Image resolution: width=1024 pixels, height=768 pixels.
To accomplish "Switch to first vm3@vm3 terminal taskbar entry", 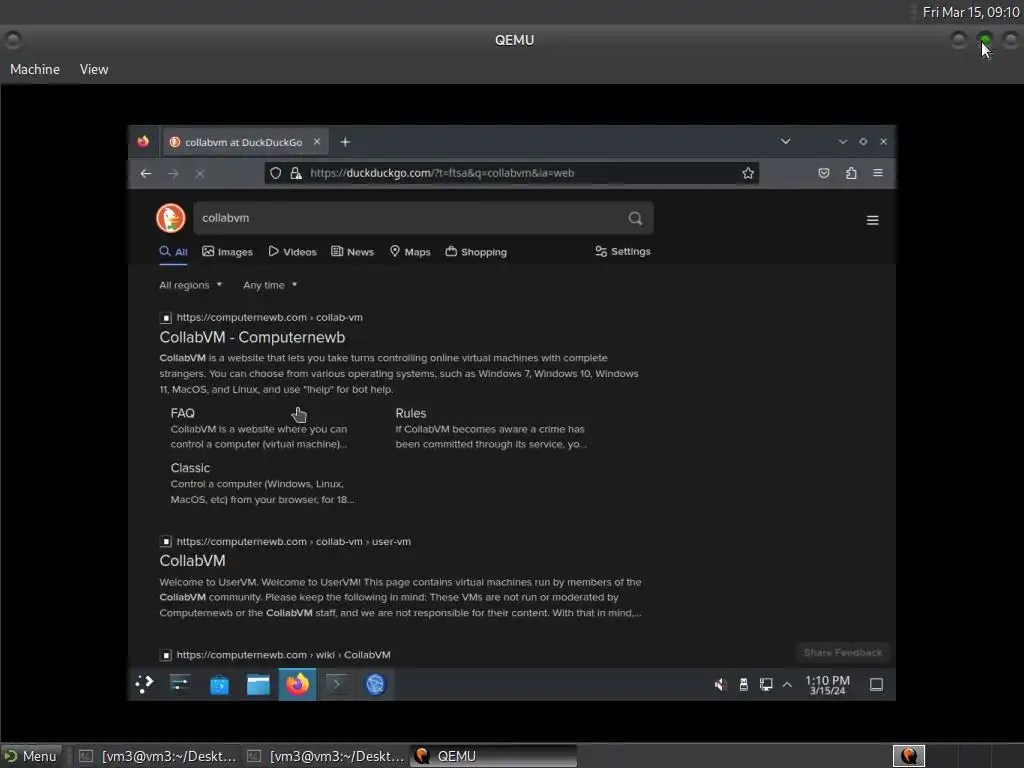I will pyautogui.click(x=157, y=756).
